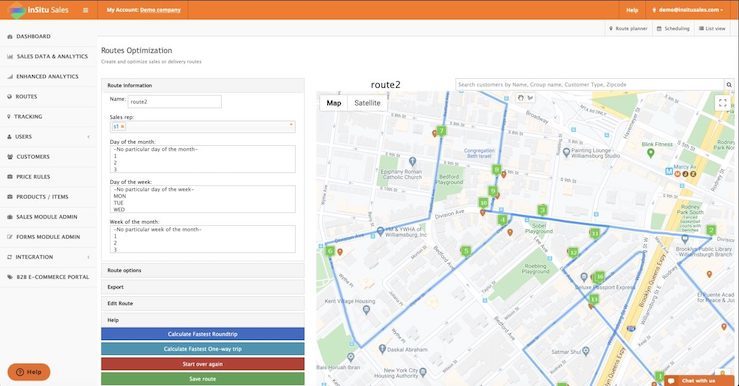Click route stop marker 4
This screenshot has width=739, height=386.
(x=503, y=220)
